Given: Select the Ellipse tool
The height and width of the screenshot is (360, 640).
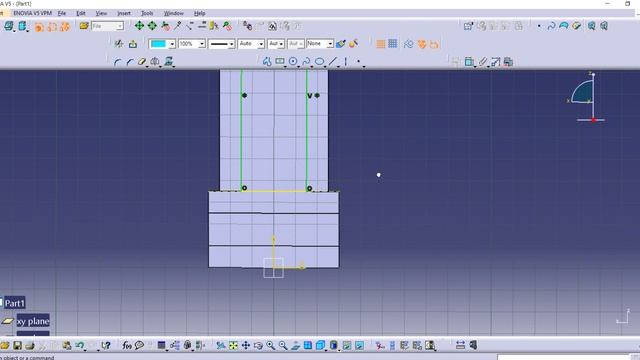Looking at the screenshot, I should coord(320,62).
